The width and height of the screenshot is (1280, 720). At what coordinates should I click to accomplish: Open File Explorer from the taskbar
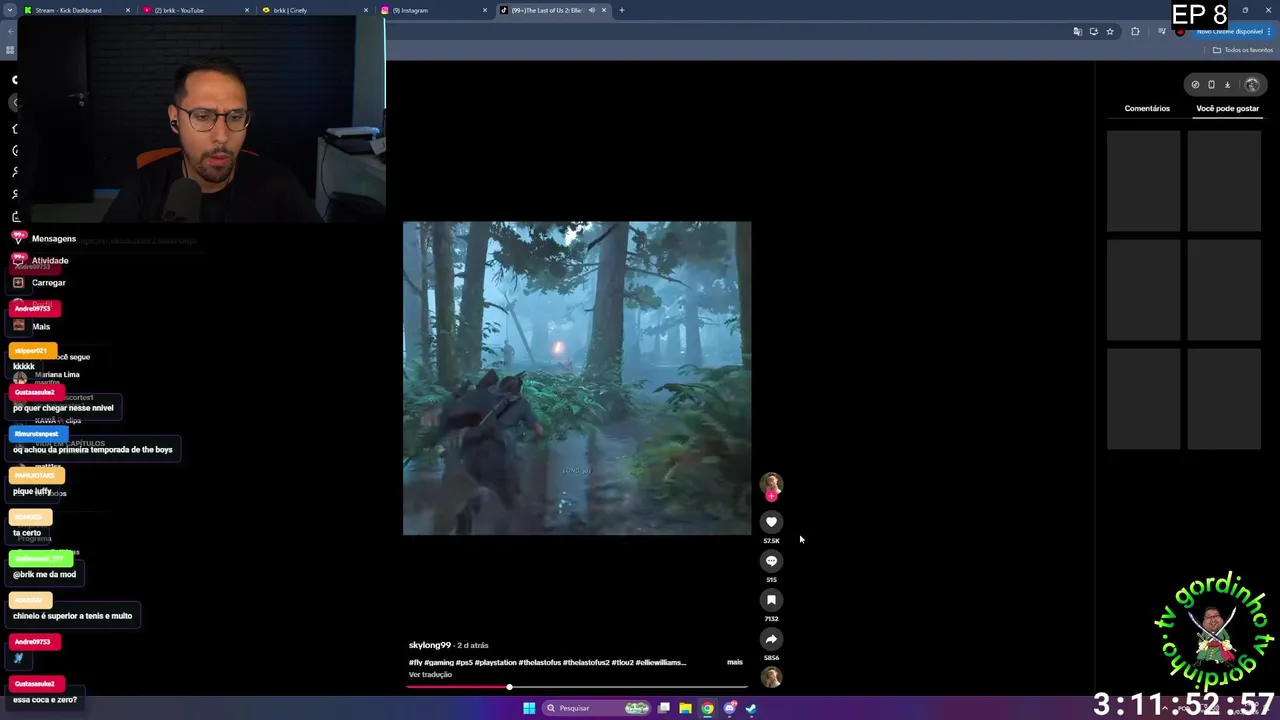coord(685,708)
